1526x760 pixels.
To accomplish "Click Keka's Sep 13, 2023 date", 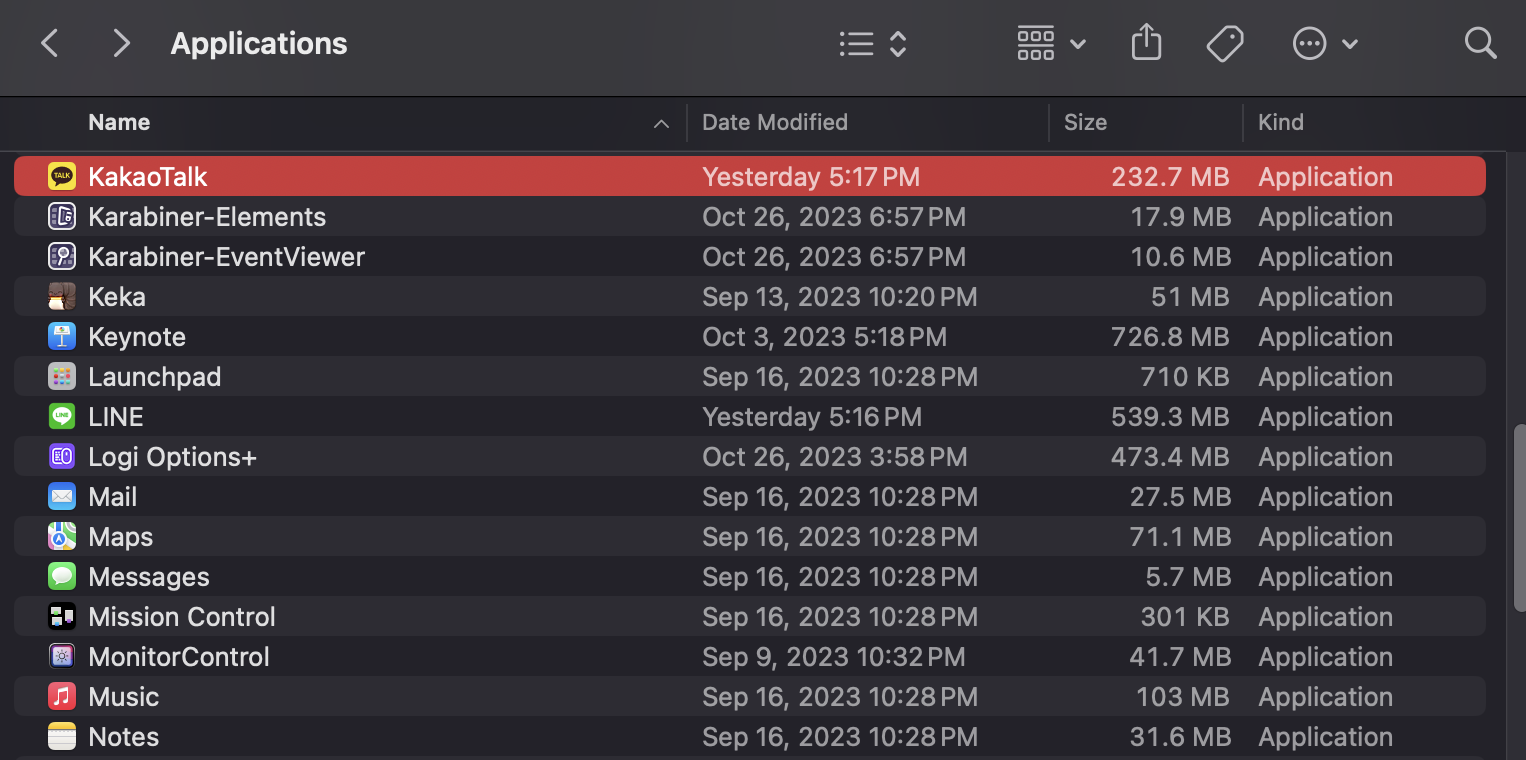I will click(x=840, y=297).
